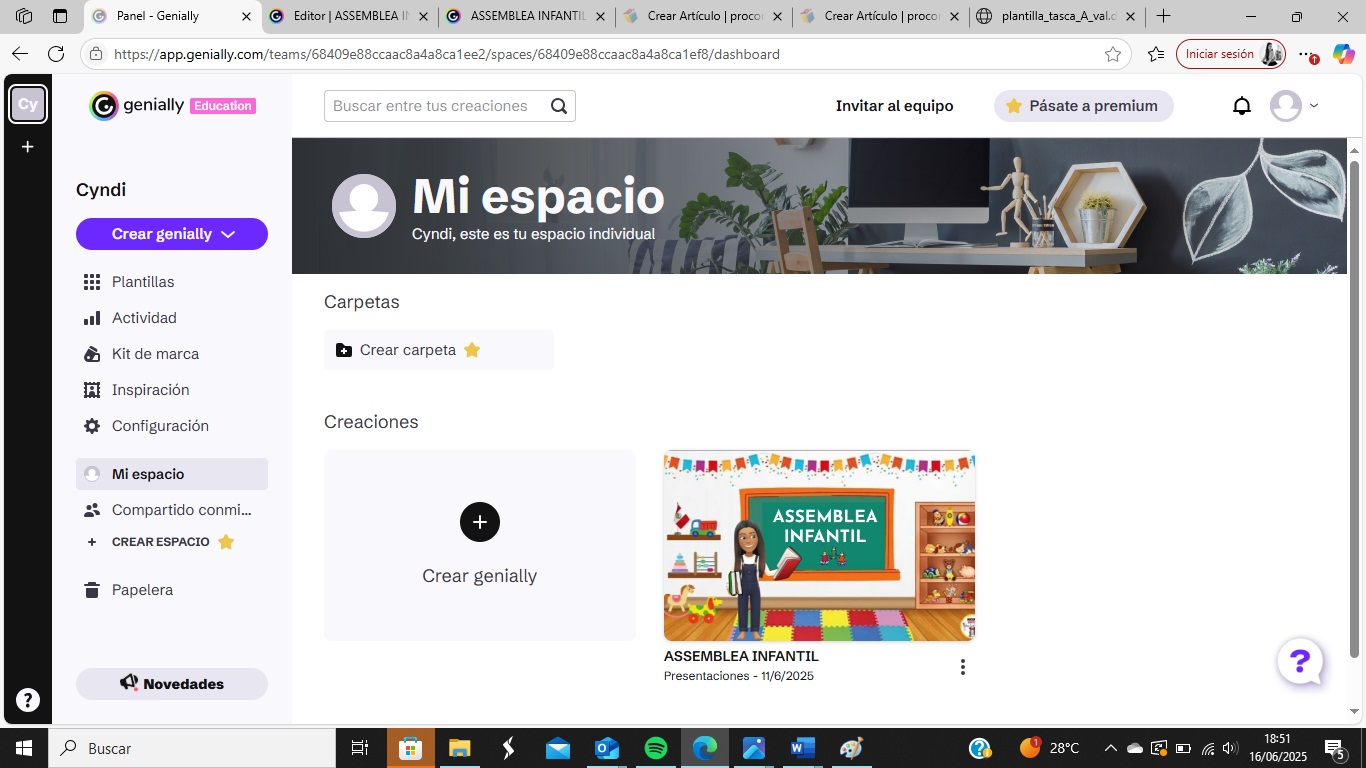Open the purple help chat bubble
The width and height of the screenshot is (1366, 768).
point(1300,661)
